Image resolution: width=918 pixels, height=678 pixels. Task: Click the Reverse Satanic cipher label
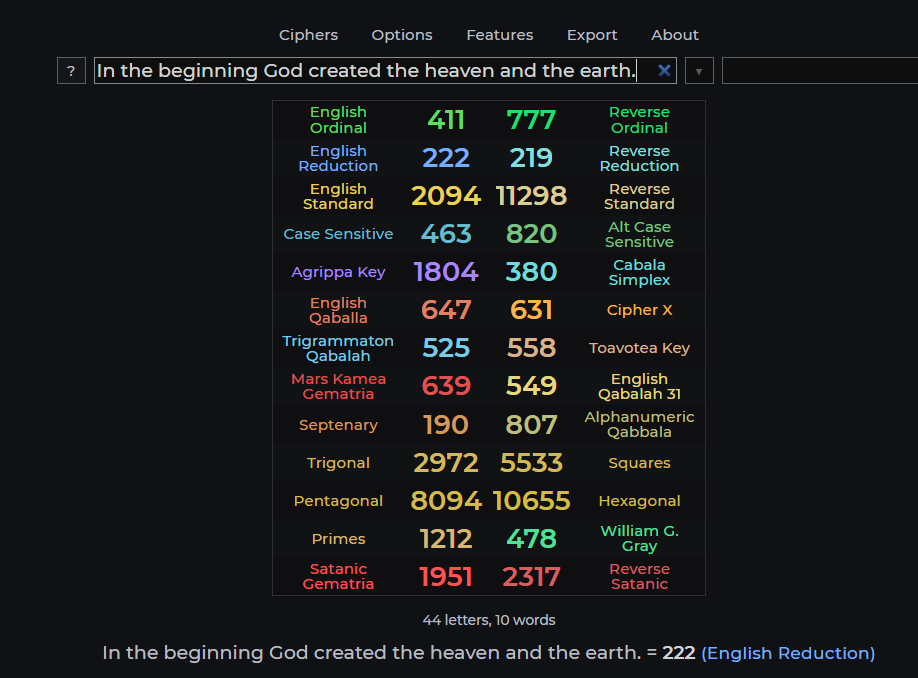point(639,577)
